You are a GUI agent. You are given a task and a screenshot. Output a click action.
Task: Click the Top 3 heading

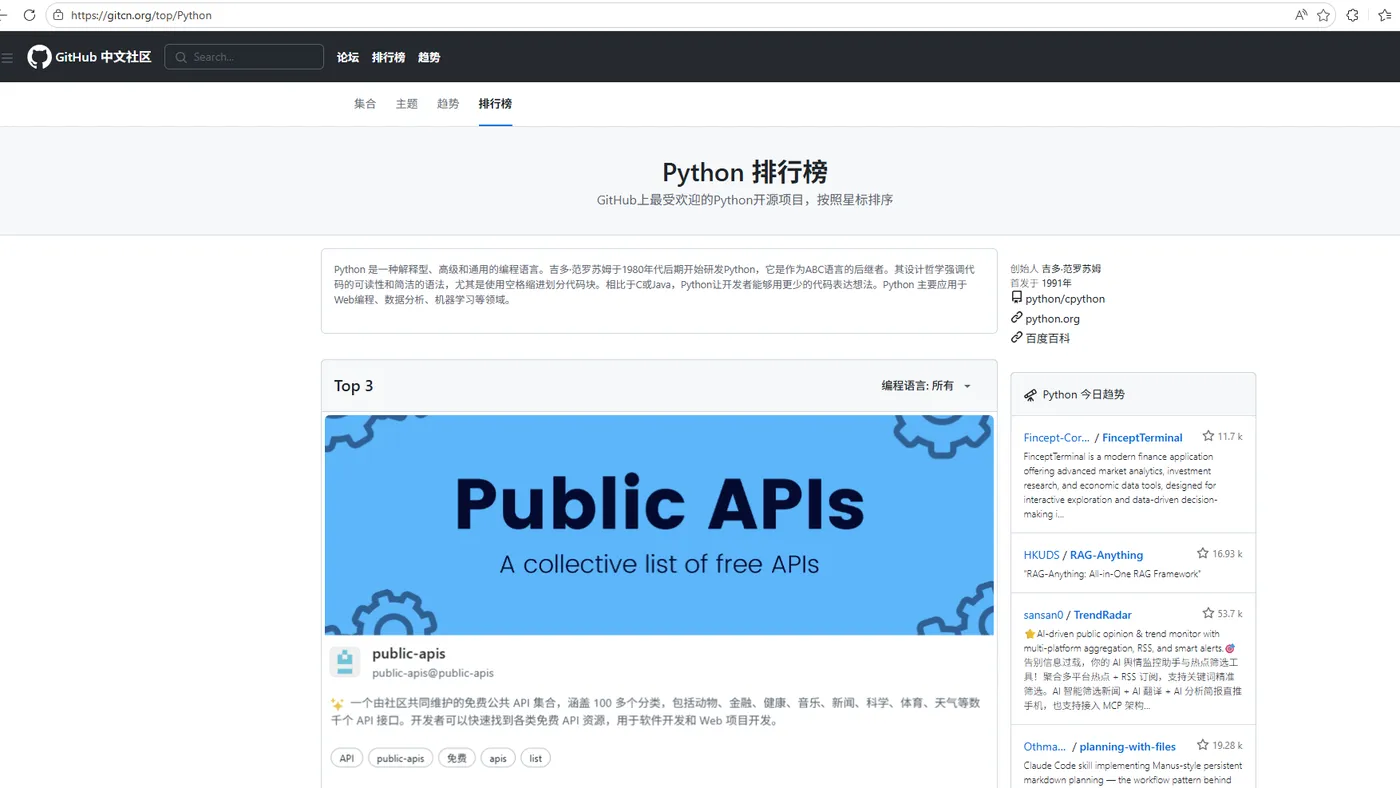[x=354, y=386]
